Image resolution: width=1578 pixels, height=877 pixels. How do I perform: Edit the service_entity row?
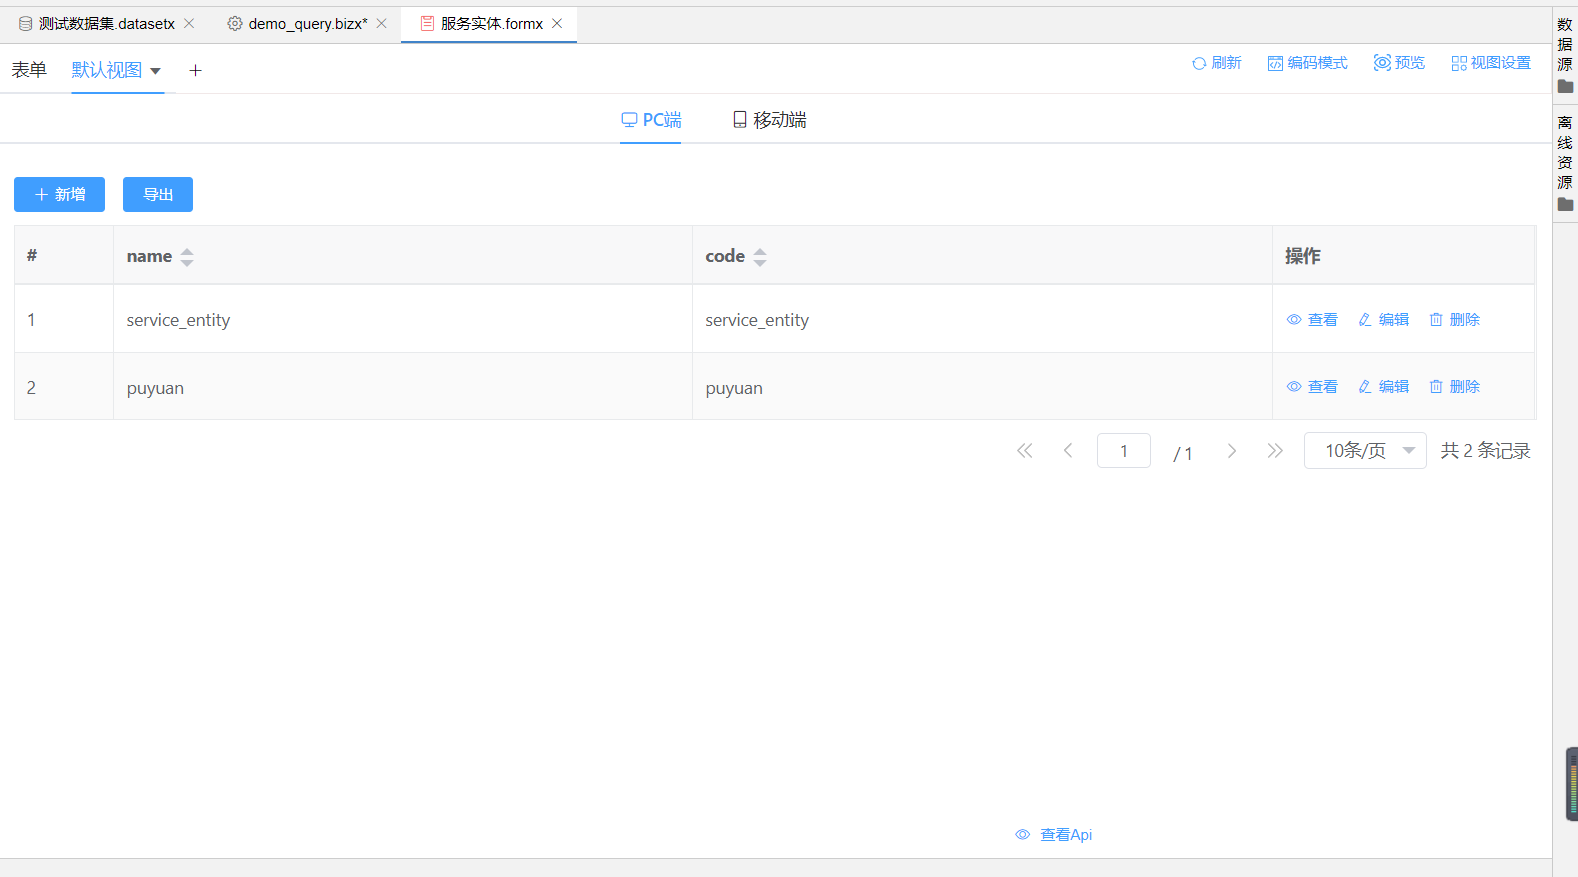pyautogui.click(x=1383, y=320)
